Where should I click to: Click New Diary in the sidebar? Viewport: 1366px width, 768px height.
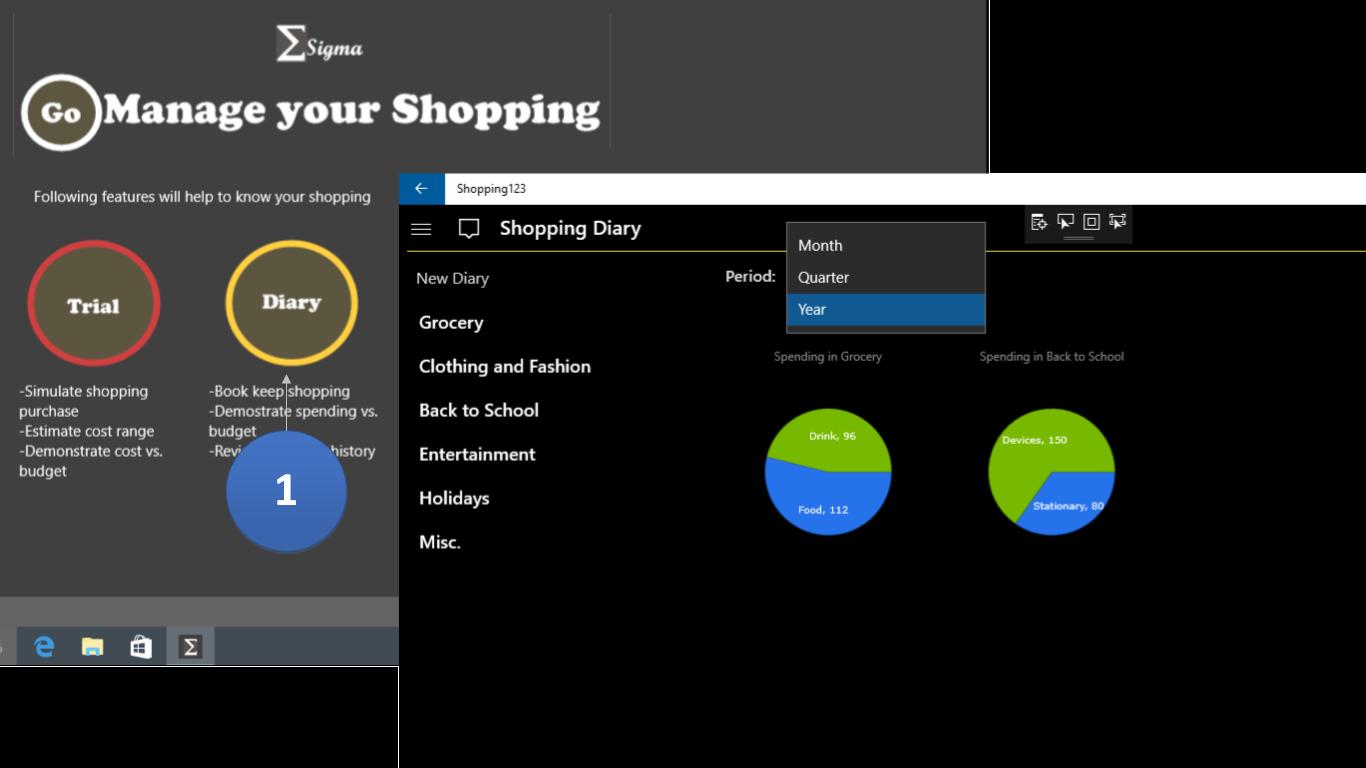453,278
